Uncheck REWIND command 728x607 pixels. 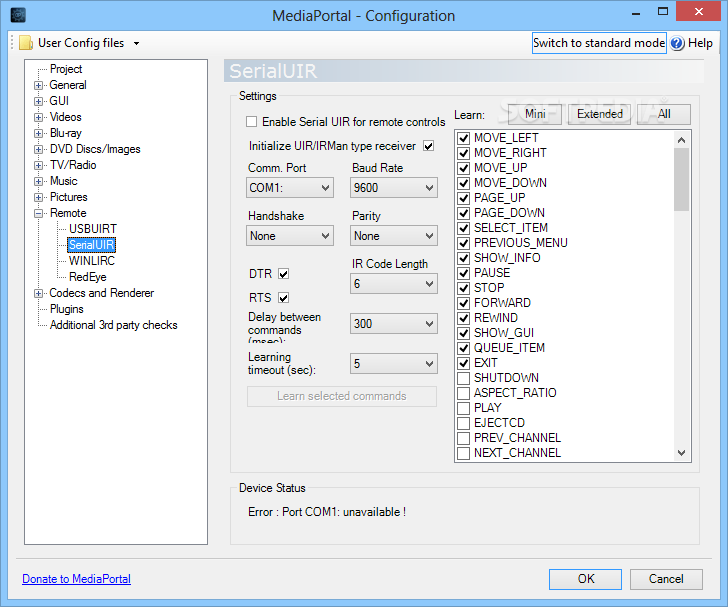tap(463, 318)
